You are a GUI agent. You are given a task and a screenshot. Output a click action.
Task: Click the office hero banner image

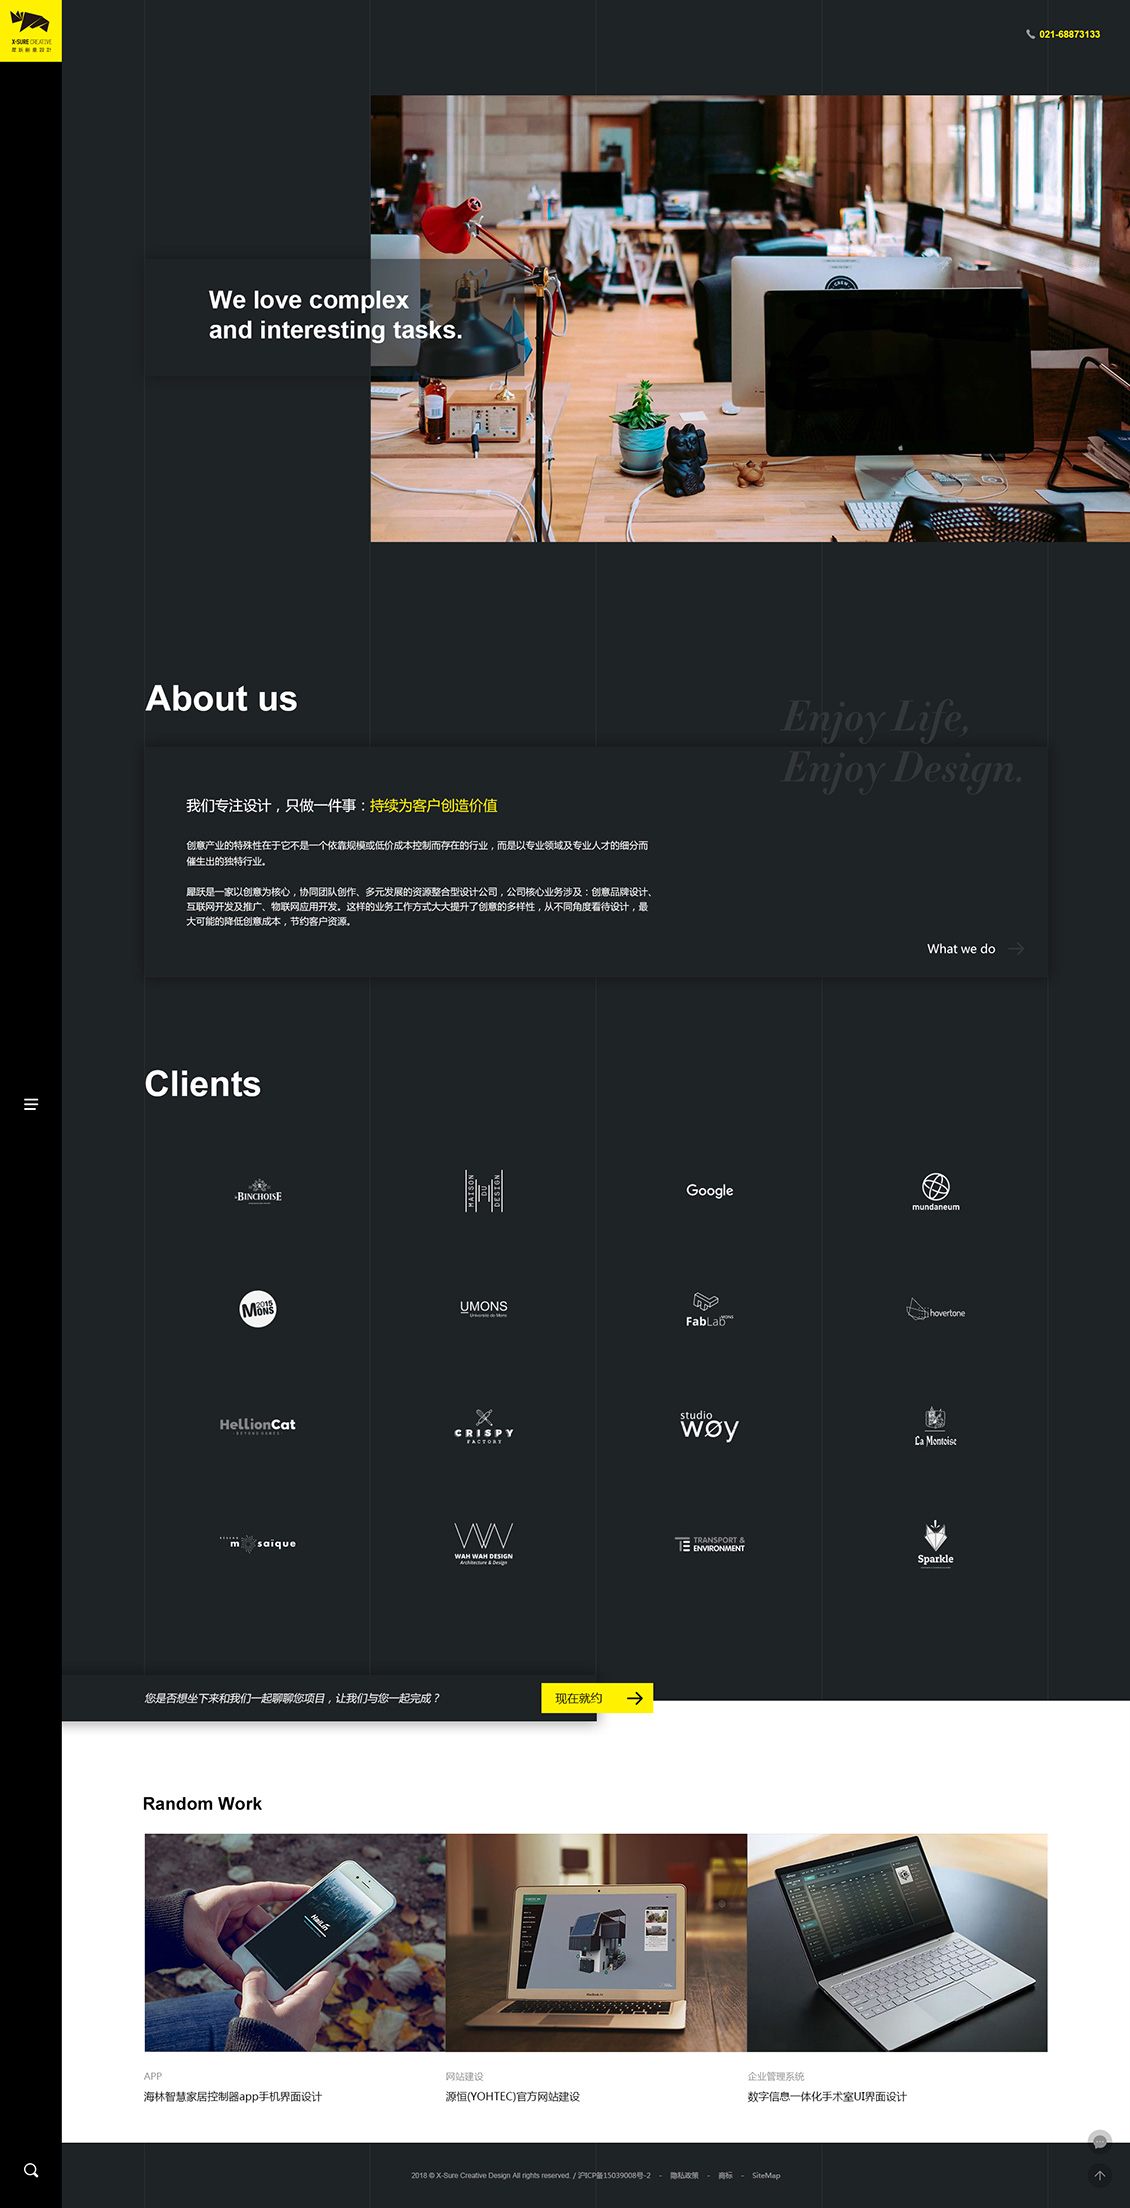pos(750,318)
